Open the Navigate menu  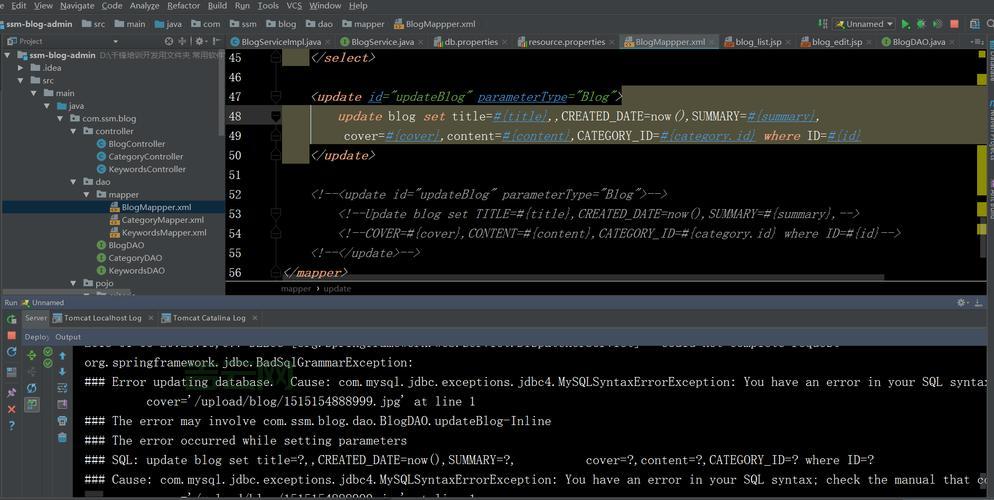click(x=77, y=6)
